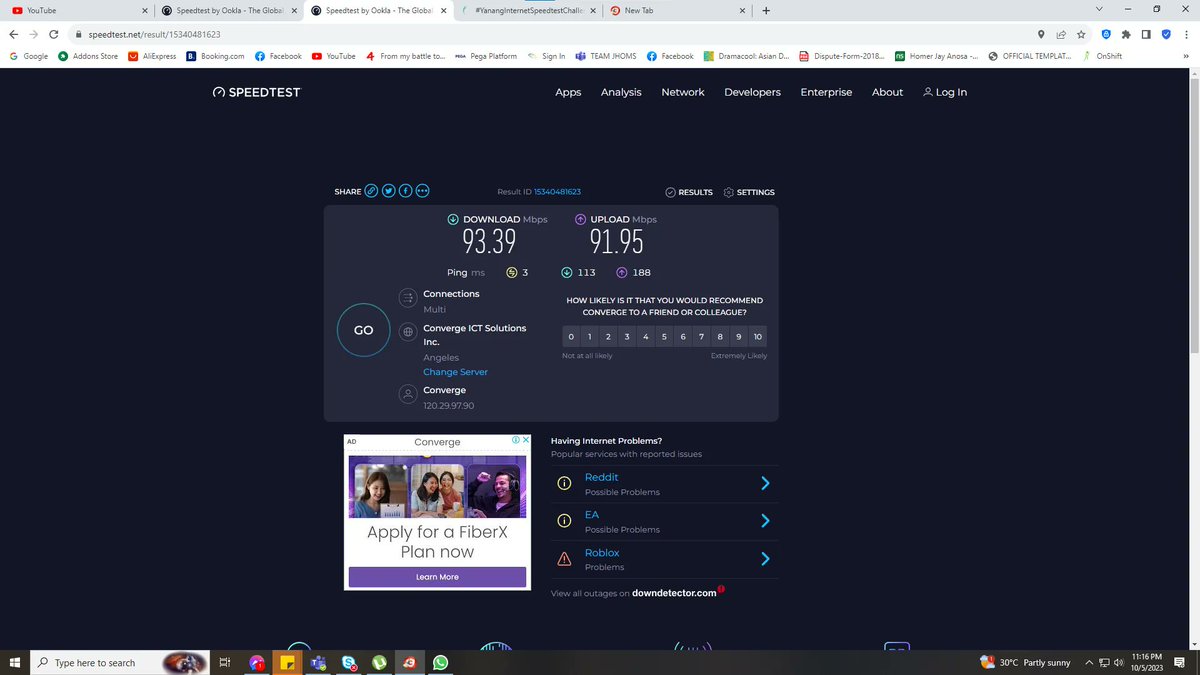Image resolution: width=1200 pixels, height=675 pixels.
Task: Close the Converge ad with X
Action: [x=525, y=440]
